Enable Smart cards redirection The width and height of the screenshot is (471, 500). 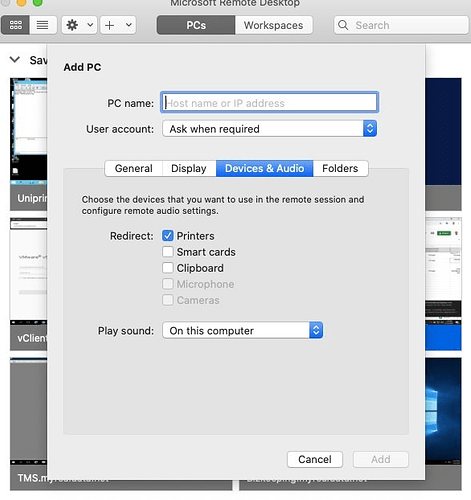(168, 252)
